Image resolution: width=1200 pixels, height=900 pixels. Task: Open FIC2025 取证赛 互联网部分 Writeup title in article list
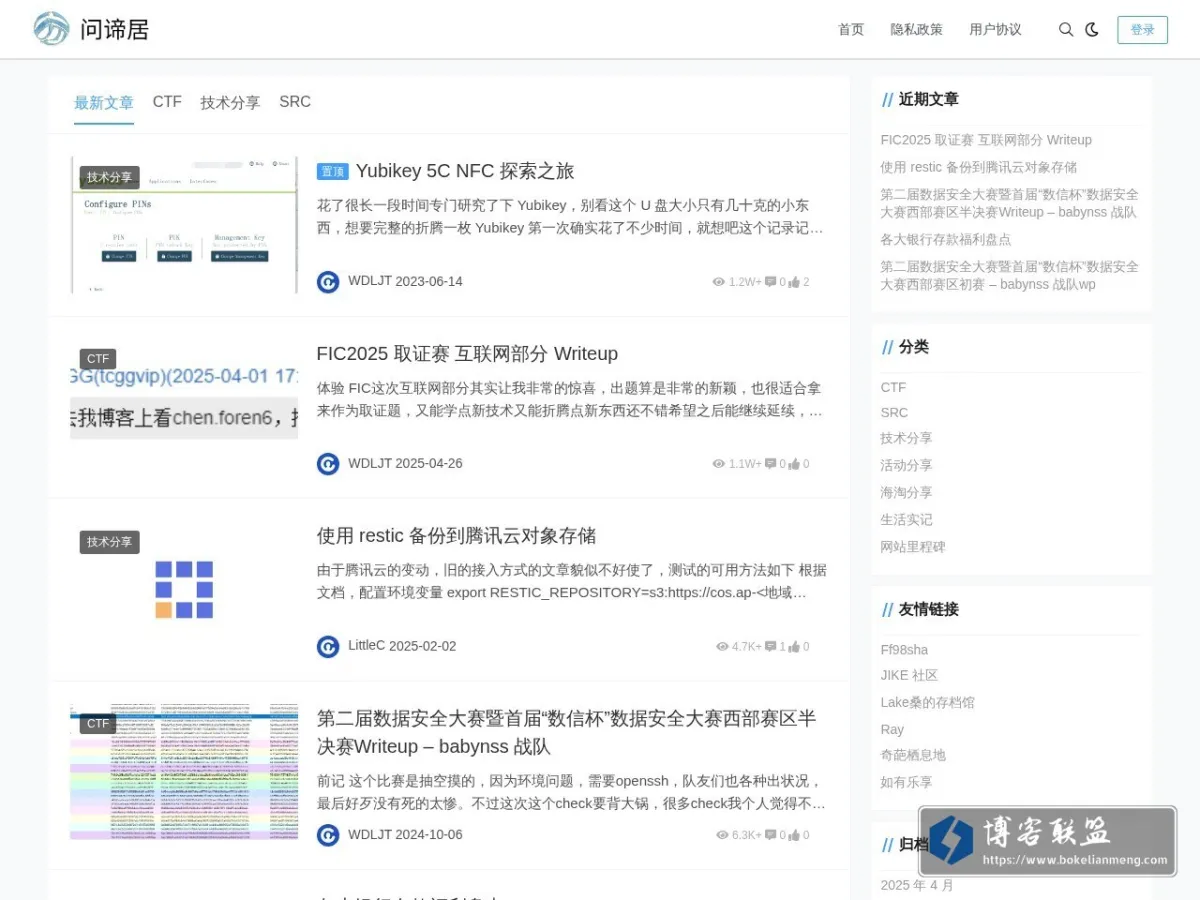pyautogui.click(x=467, y=354)
